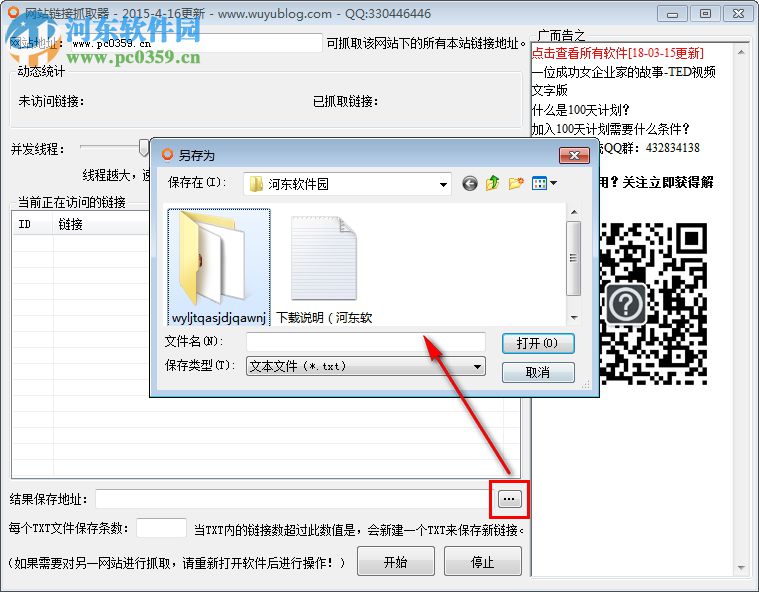Screen dimensions: 759x592
Task: Close the 另存为 dialog
Action: [574, 155]
